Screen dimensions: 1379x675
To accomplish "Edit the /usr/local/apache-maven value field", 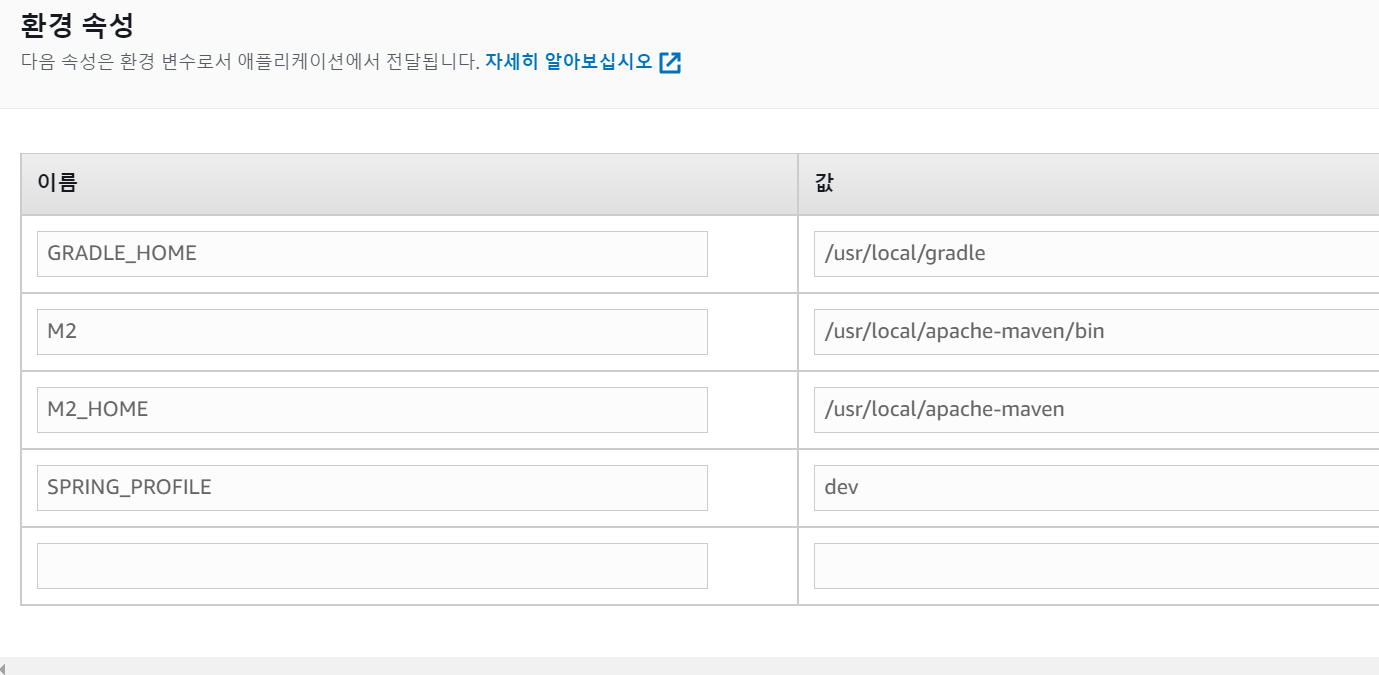I will (x=1096, y=410).
